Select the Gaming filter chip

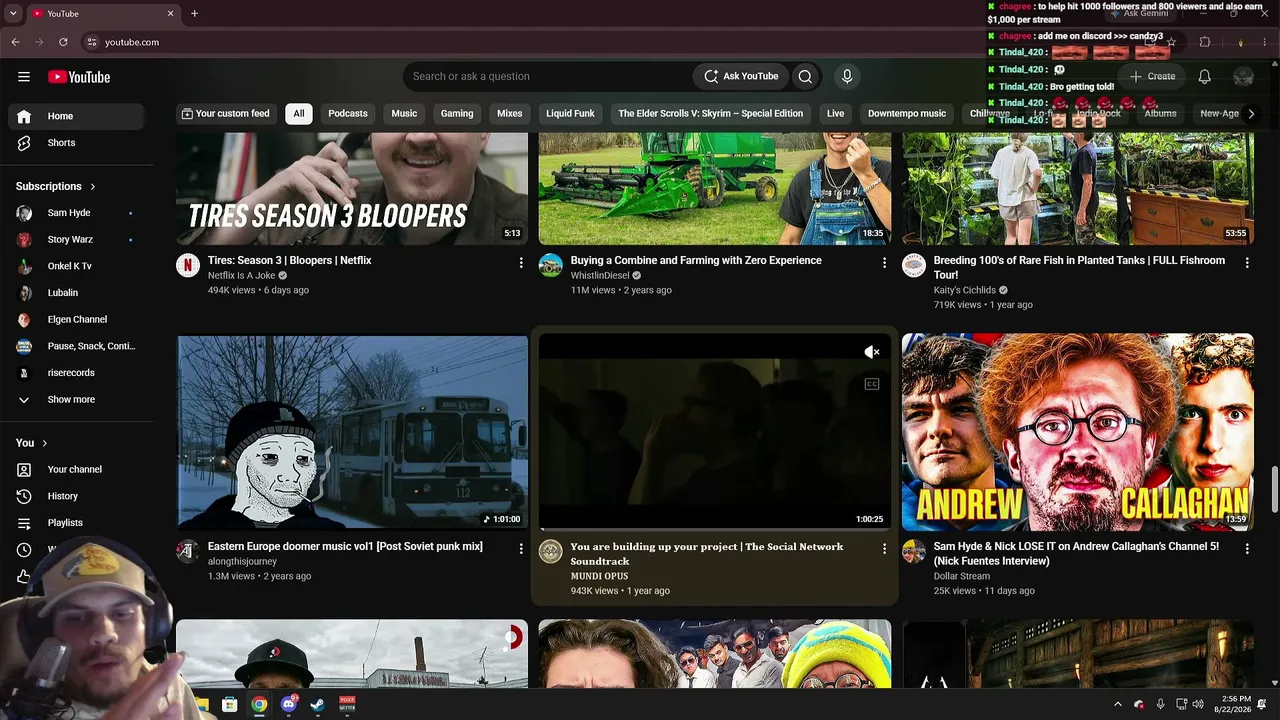tap(457, 114)
